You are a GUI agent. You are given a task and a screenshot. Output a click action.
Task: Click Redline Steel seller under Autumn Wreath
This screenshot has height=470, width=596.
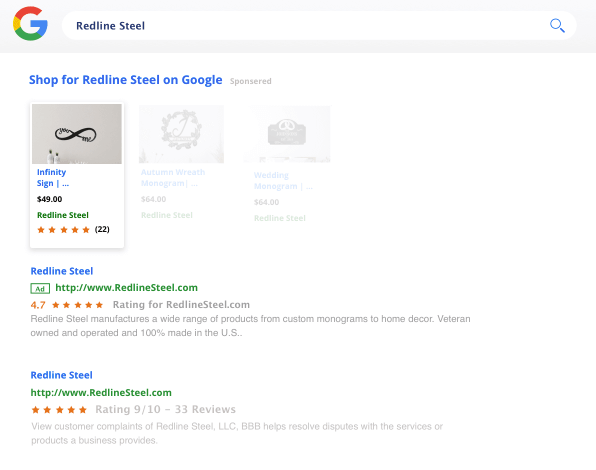pos(167,215)
